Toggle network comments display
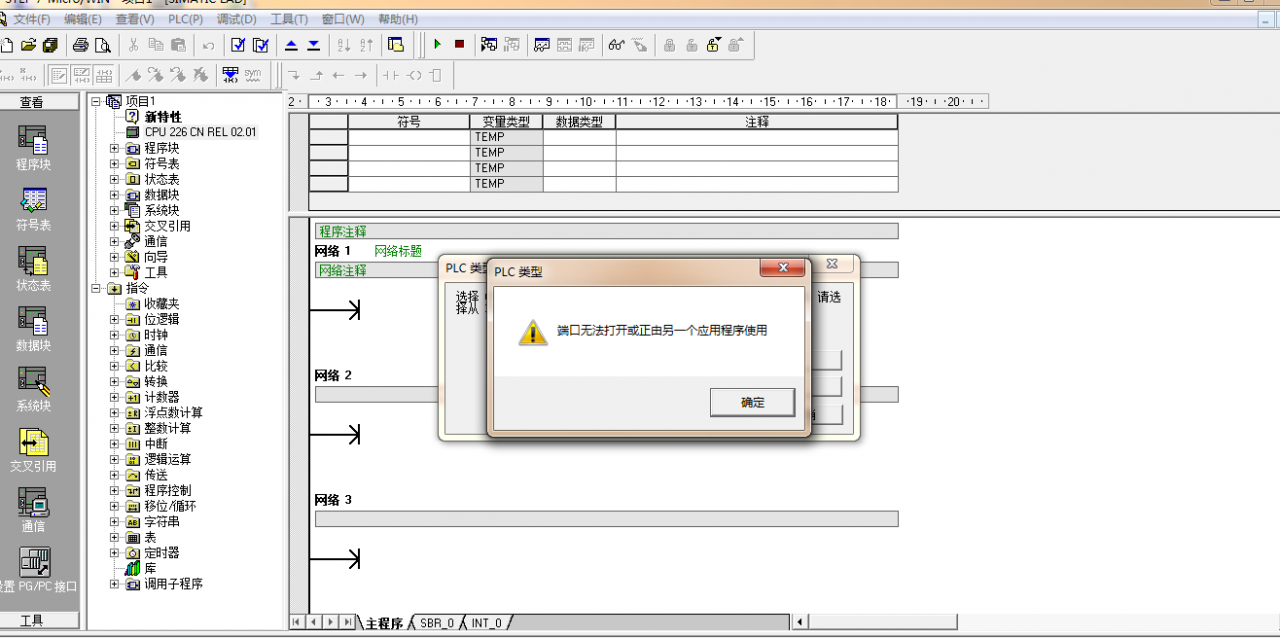Image resolution: width=1280 pixels, height=638 pixels. coord(81,75)
